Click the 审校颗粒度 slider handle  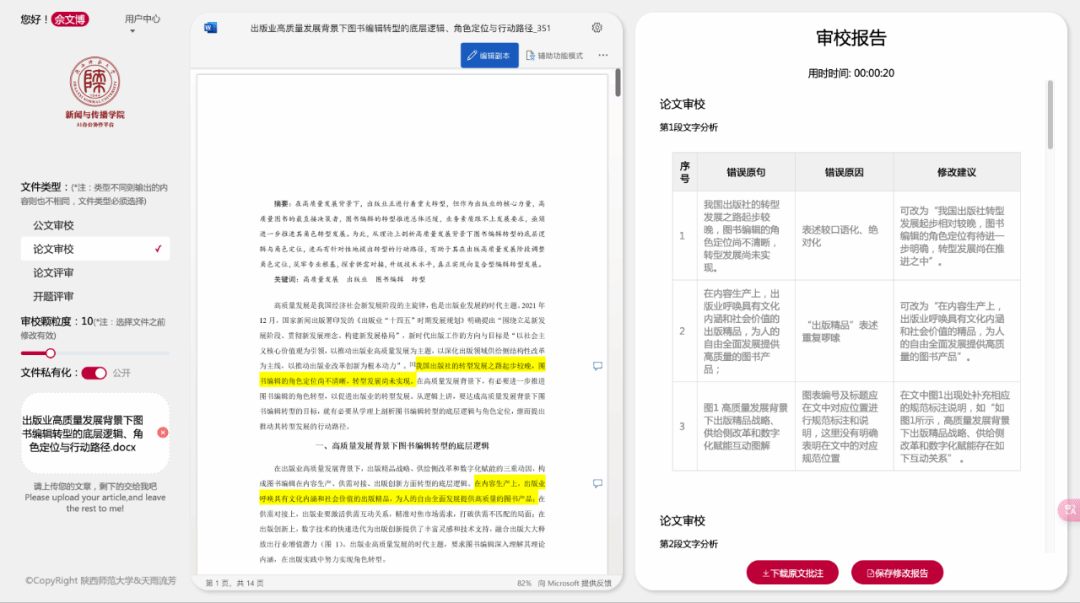(50, 353)
